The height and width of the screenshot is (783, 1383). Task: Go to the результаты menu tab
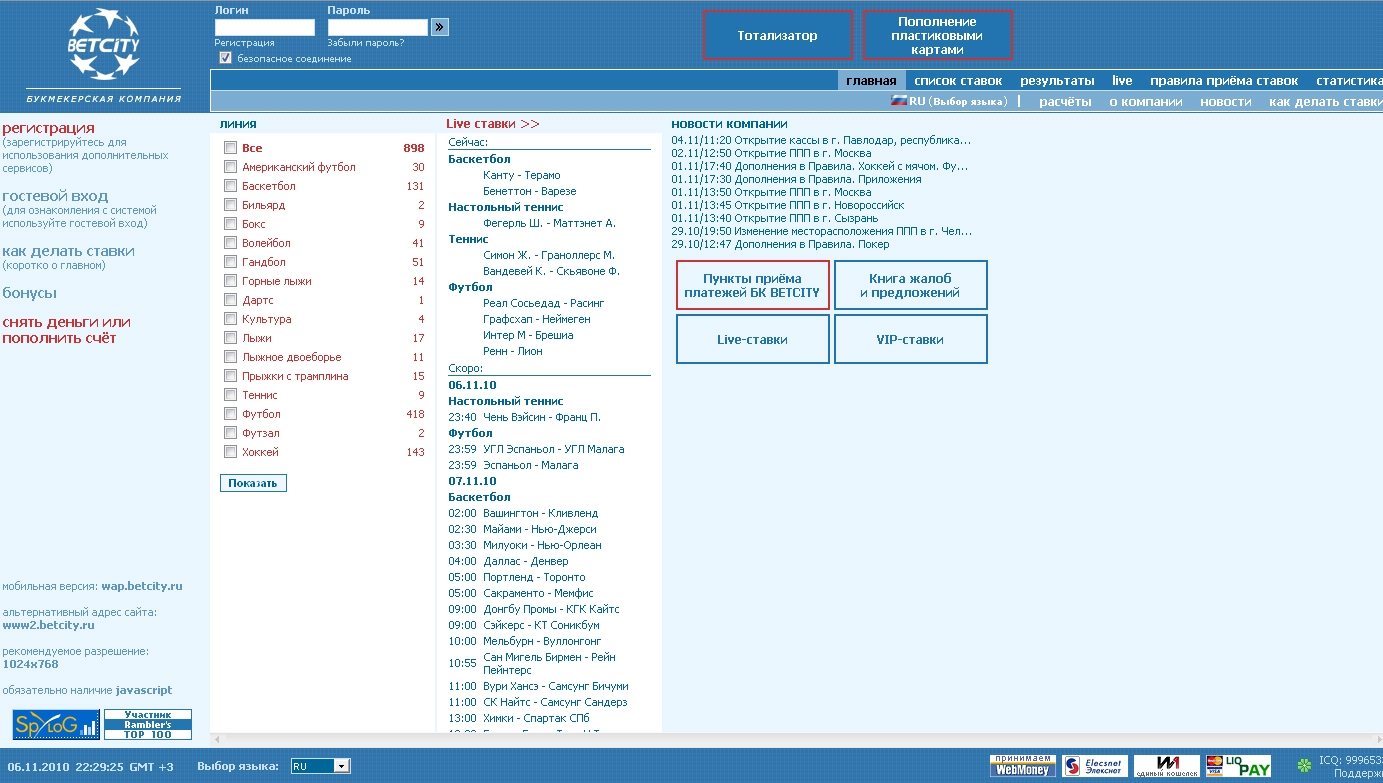click(1057, 81)
